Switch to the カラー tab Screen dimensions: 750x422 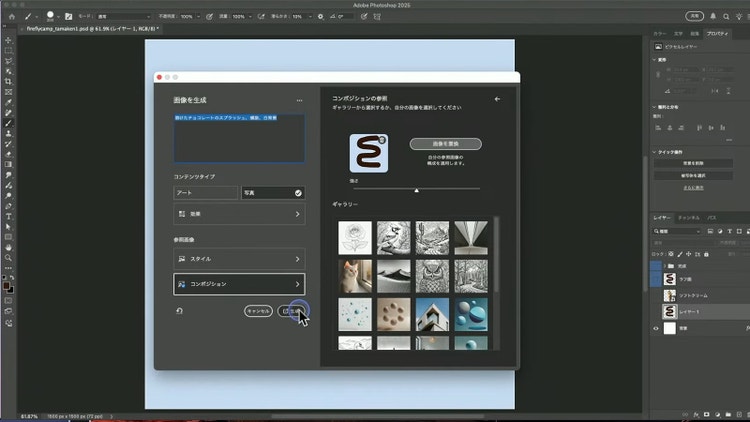point(660,33)
